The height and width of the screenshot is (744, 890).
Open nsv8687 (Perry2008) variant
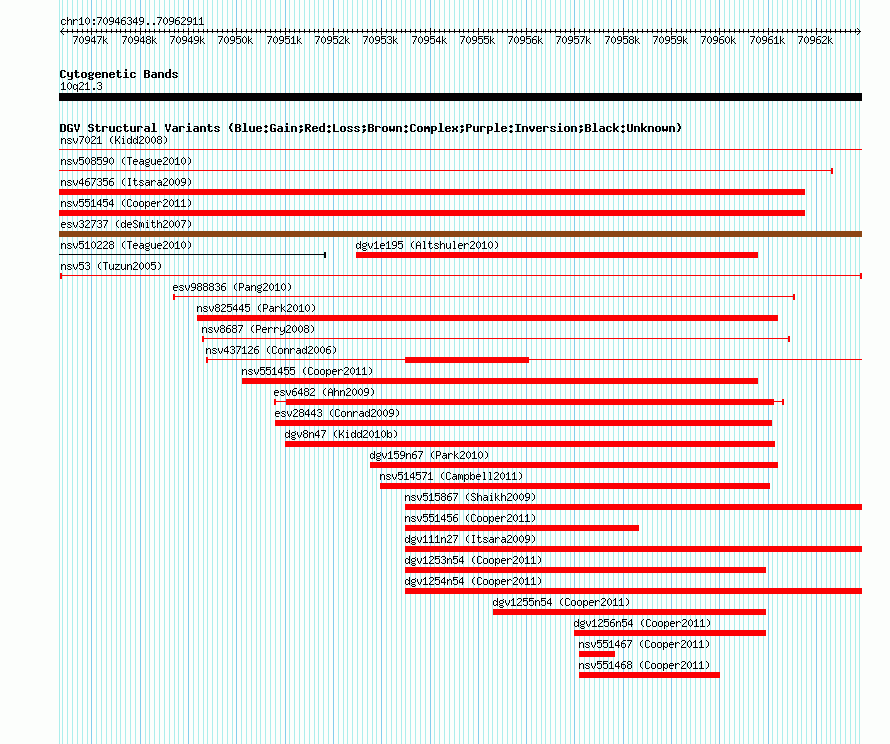[x=258, y=329]
